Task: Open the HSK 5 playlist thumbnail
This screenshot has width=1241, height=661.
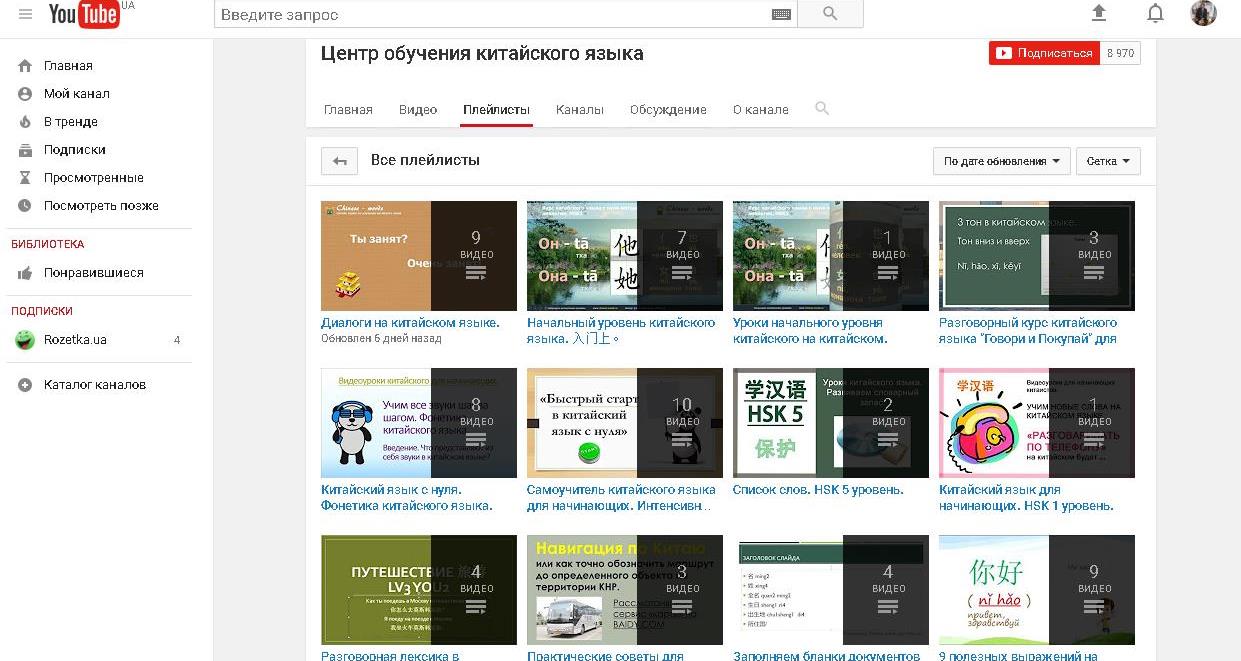Action: coord(830,423)
